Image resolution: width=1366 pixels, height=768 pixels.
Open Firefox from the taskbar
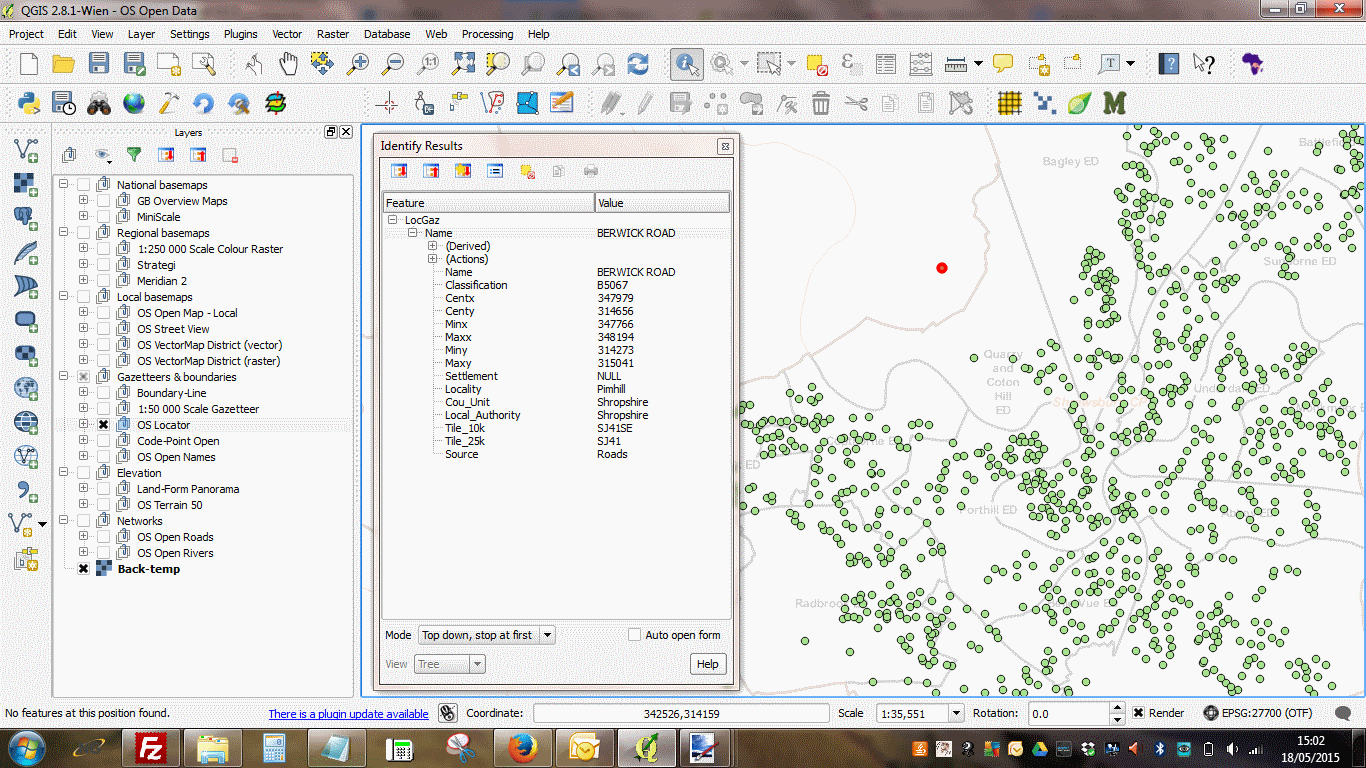523,748
